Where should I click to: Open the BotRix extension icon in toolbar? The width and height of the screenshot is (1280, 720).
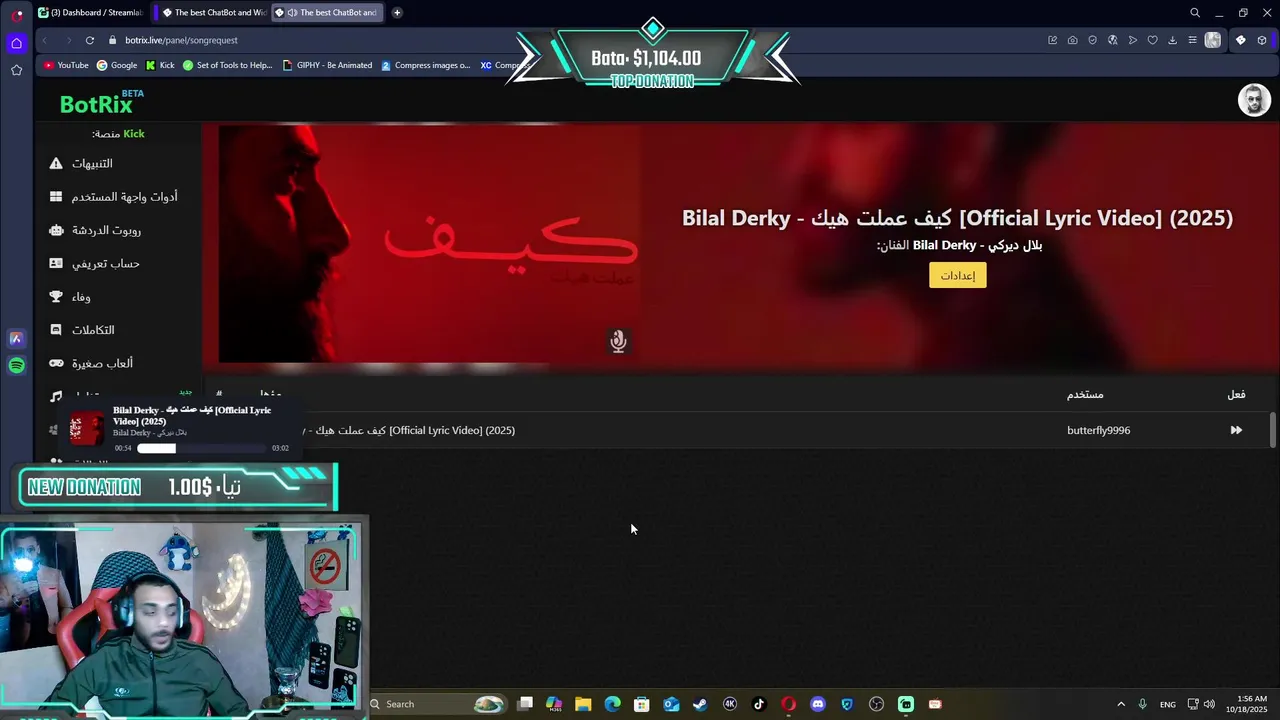coord(1240,40)
